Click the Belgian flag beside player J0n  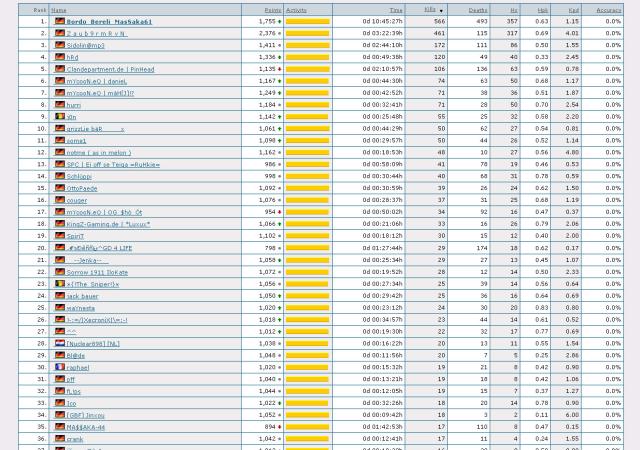pyautogui.click(x=60, y=117)
